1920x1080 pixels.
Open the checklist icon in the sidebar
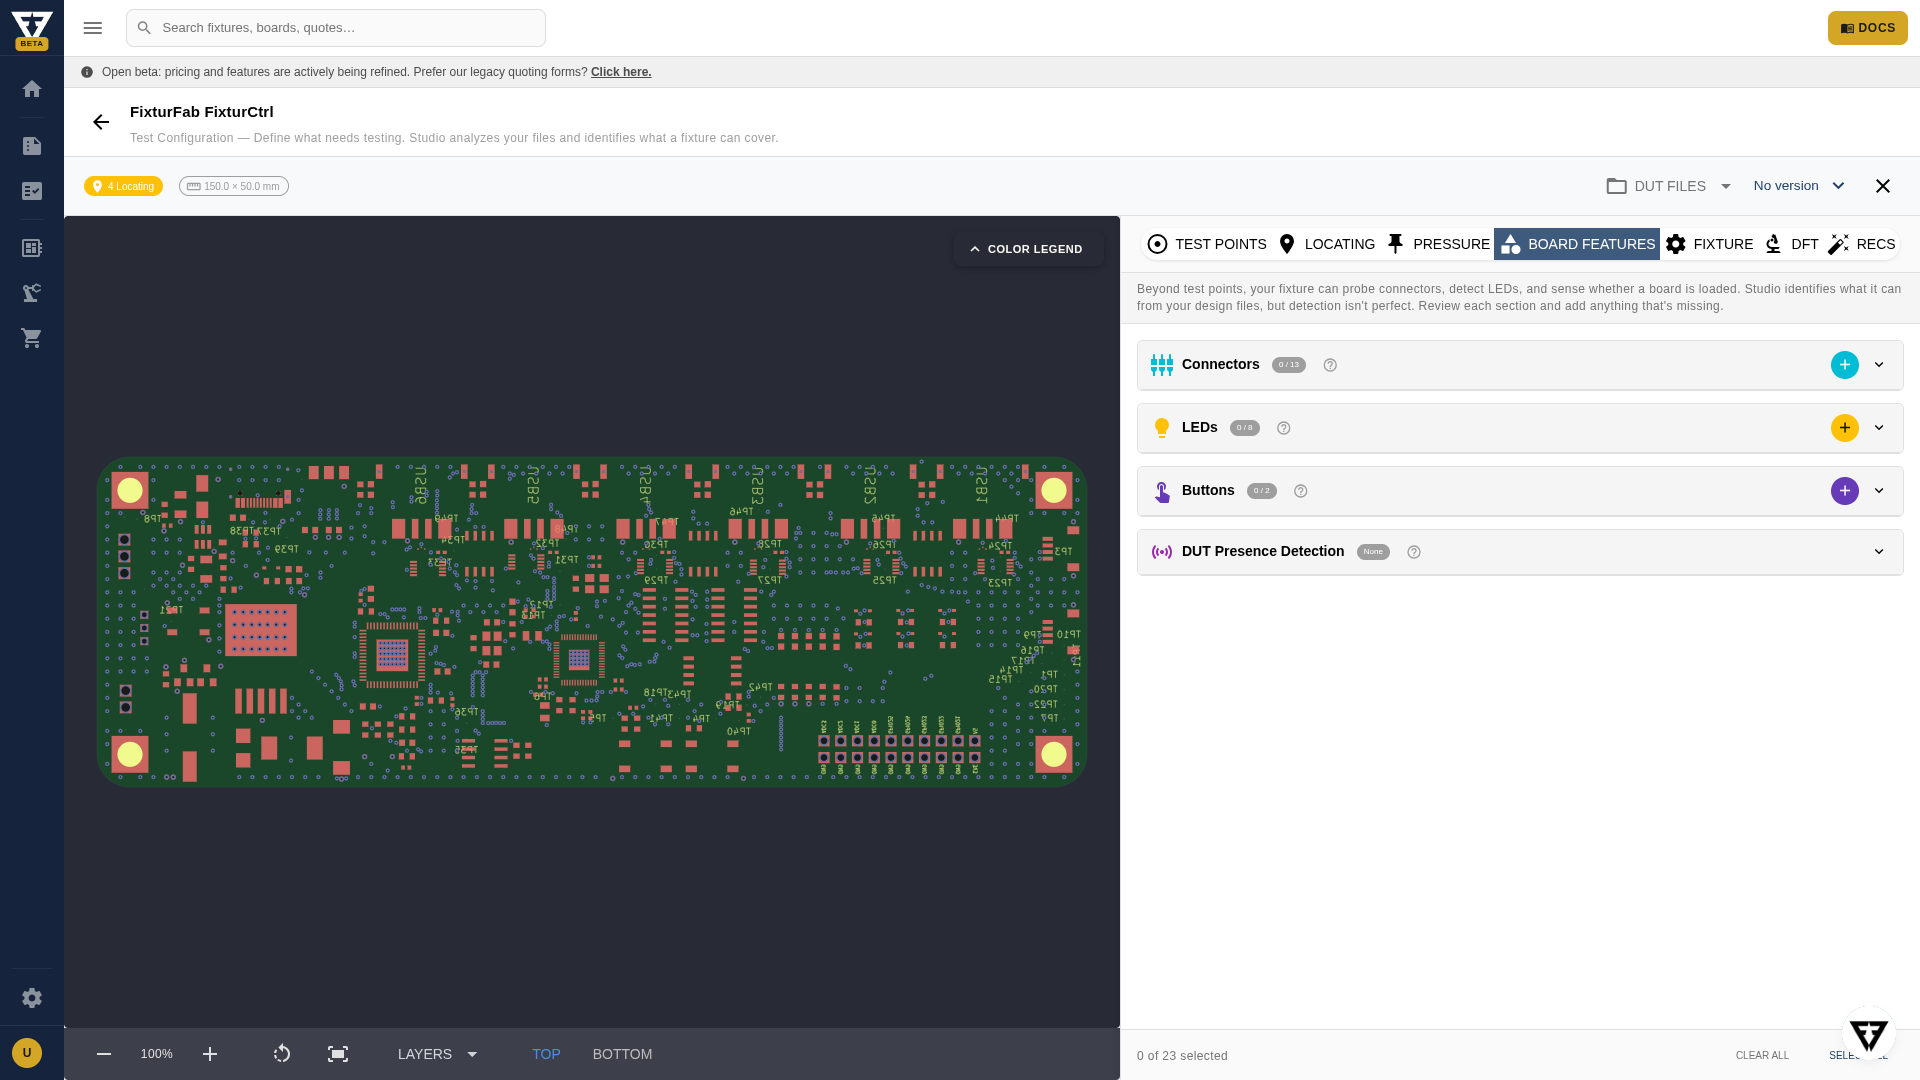[32, 191]
